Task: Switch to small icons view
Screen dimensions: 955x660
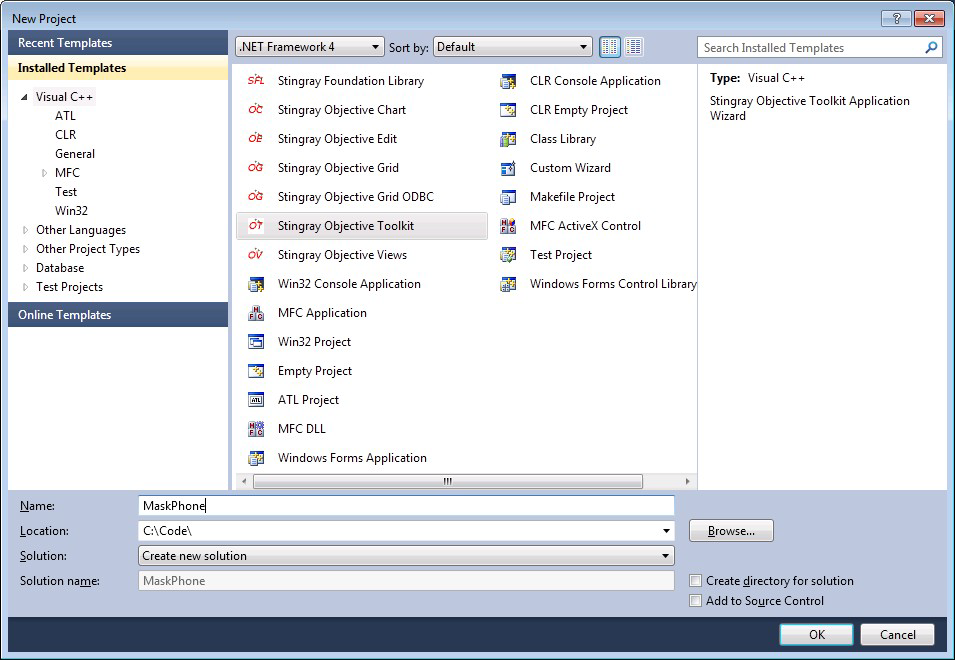Action: pos(610,47)
